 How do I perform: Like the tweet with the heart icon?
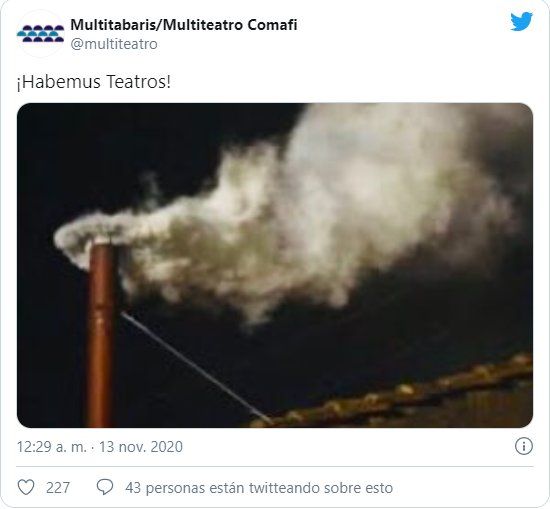click(26, 487)
